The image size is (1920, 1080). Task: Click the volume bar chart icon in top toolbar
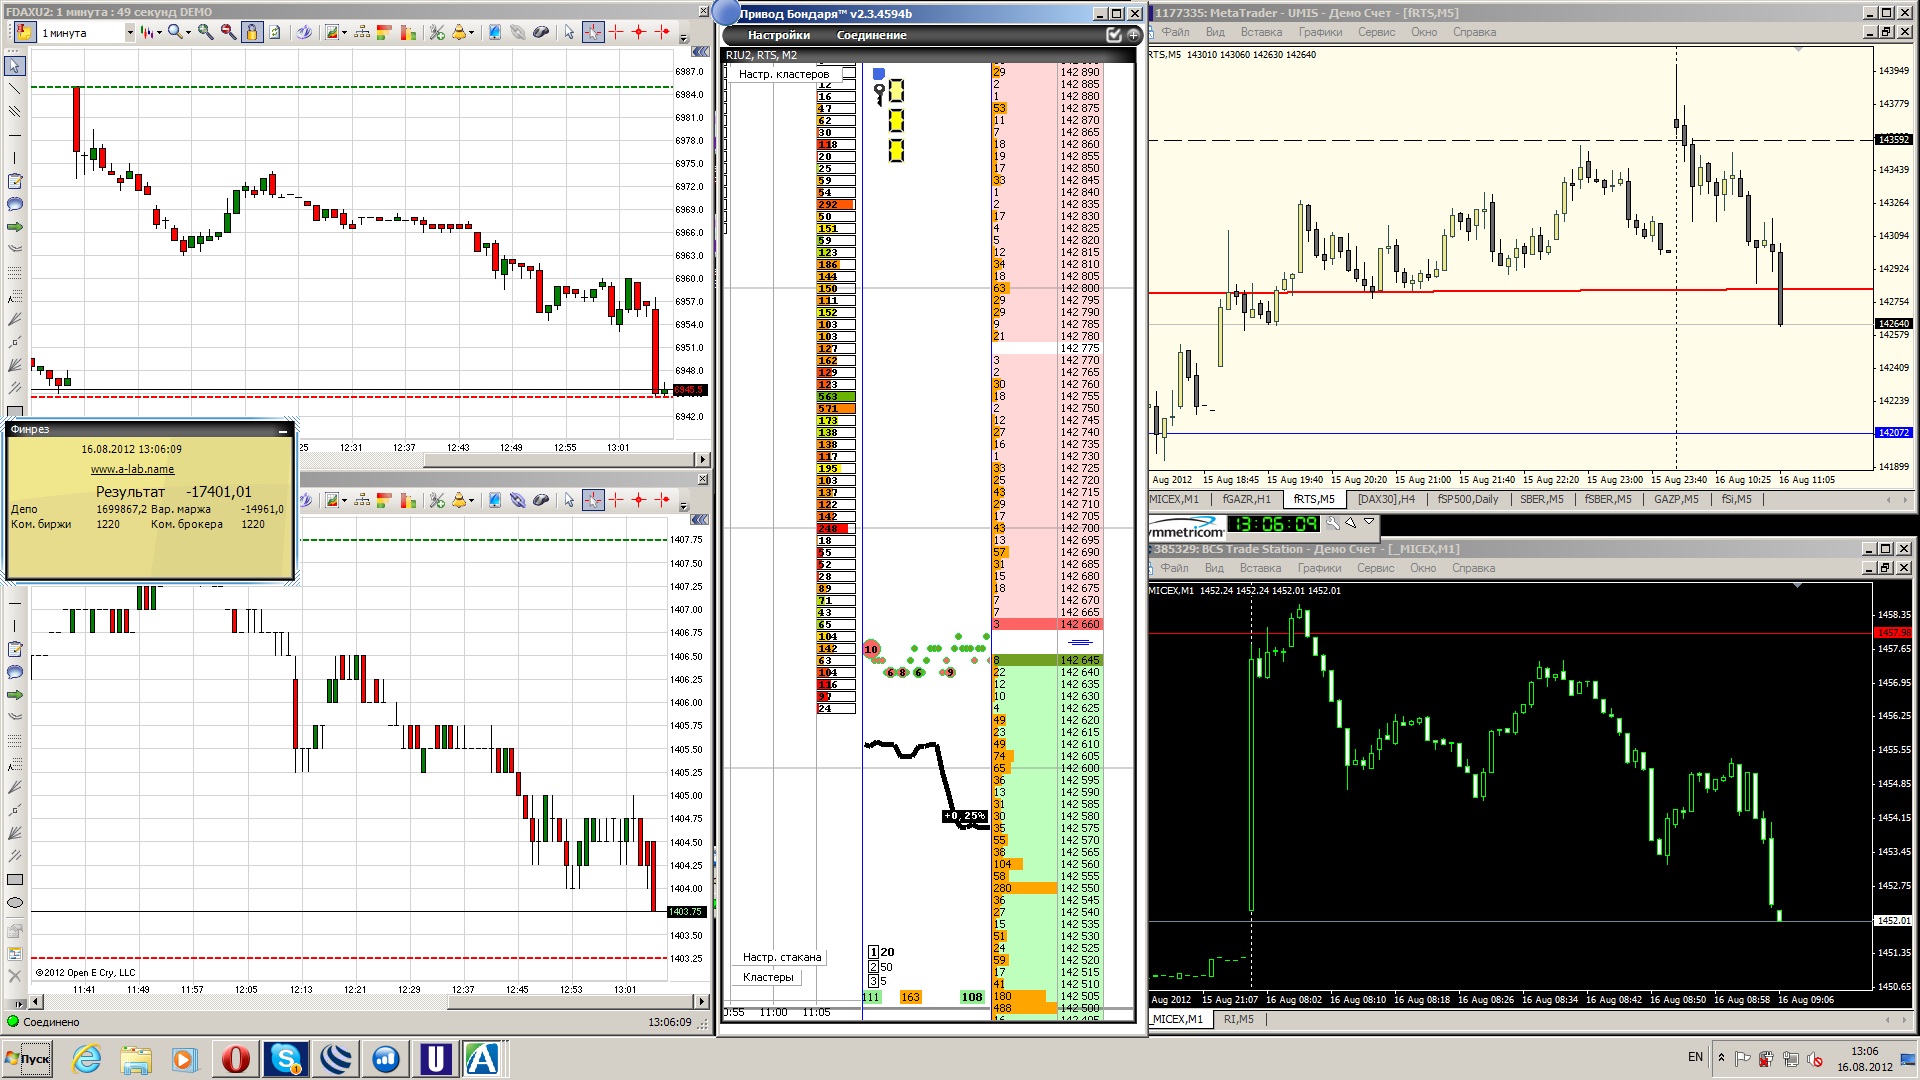(408, 33)
